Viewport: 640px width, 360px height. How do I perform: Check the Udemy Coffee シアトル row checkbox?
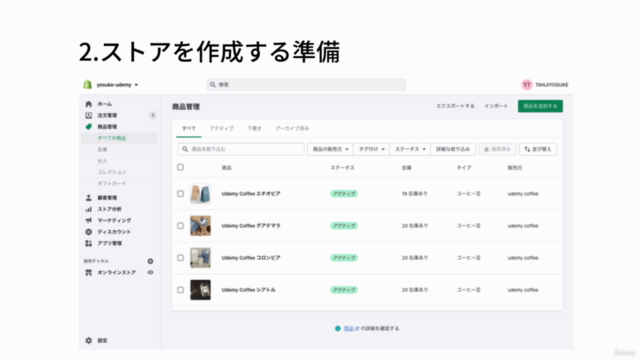coord(180,290)
